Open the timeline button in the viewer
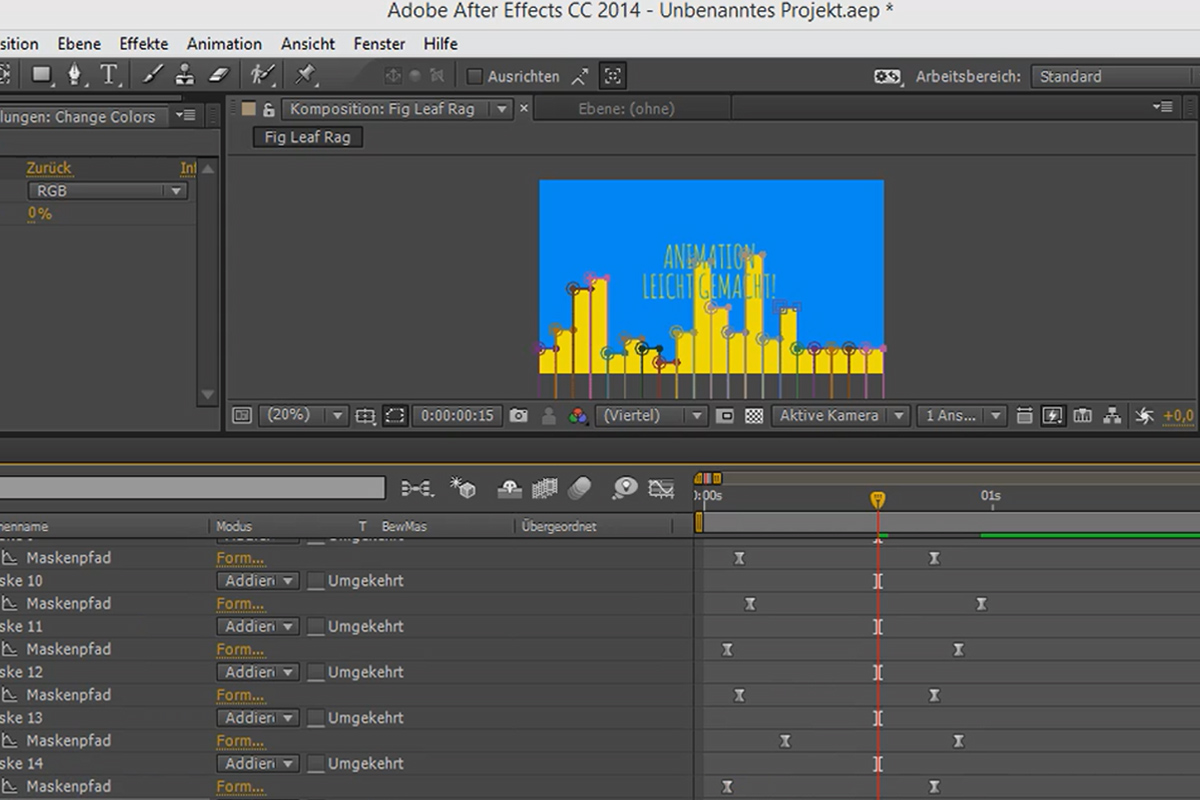This screenshot has width=1200, height=800. pyautogui.click(x=1082, y=415)
